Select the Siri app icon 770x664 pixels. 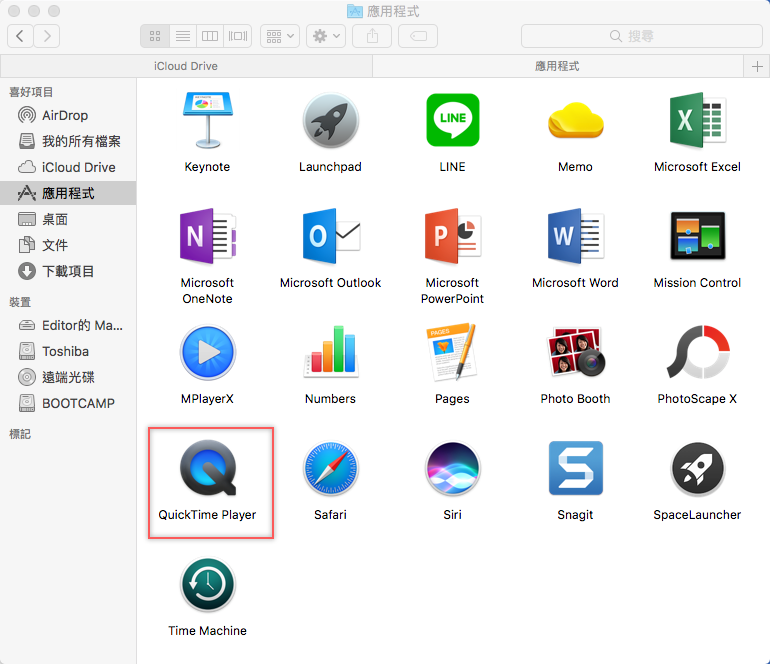pos(452,468)
